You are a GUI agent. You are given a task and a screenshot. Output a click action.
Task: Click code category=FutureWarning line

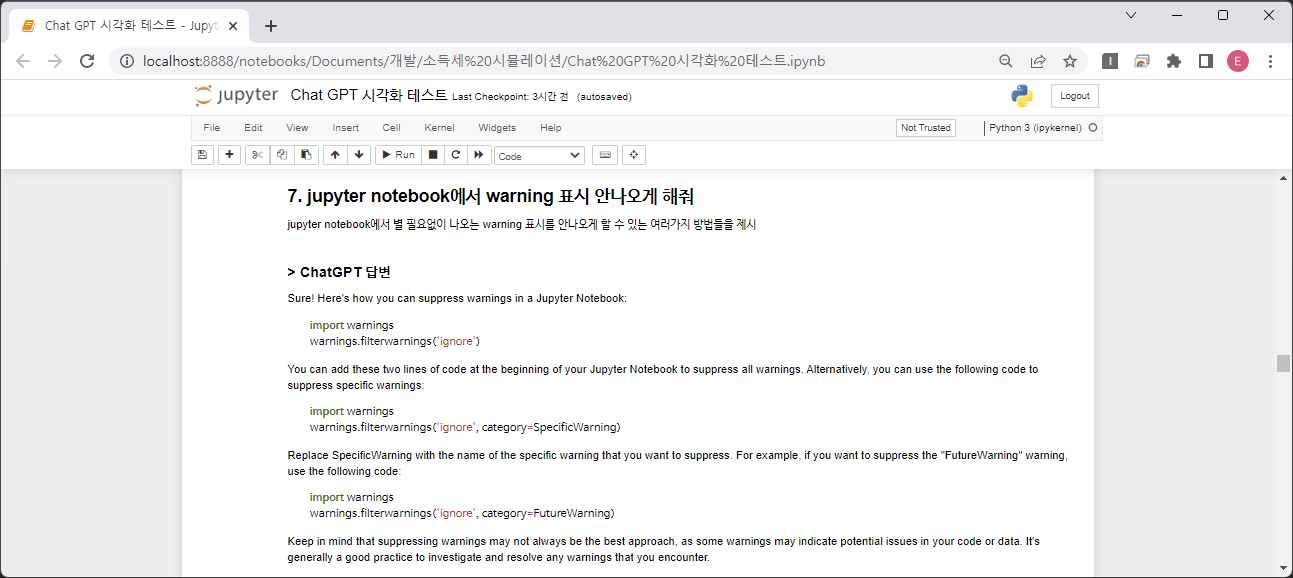[461, 513]
